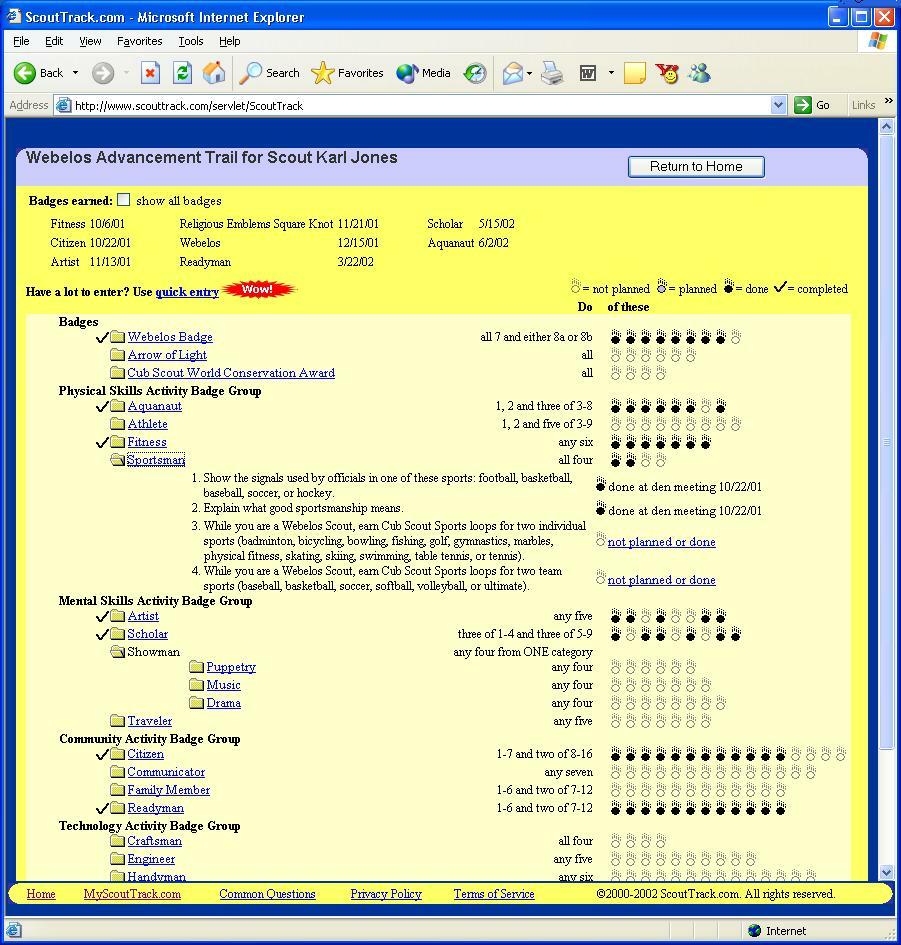Collapse the open Sportsman folder
The width and height of the screenshot is (901, 945).
pyautogui.click(x=118, y=460)
